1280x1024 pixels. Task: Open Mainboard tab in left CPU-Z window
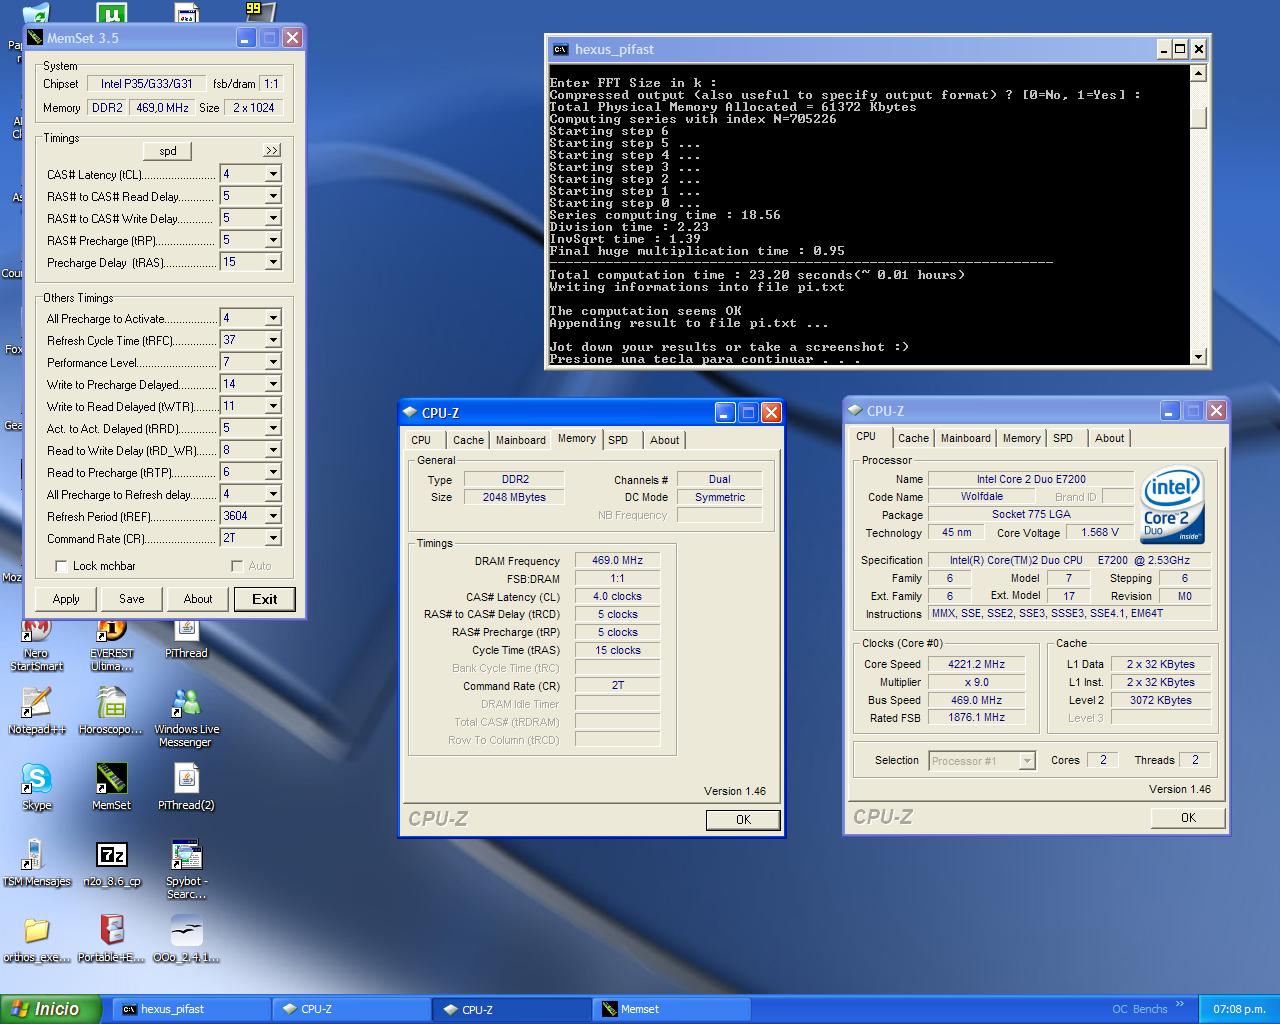pyautogui.click(x=521, y=440)
